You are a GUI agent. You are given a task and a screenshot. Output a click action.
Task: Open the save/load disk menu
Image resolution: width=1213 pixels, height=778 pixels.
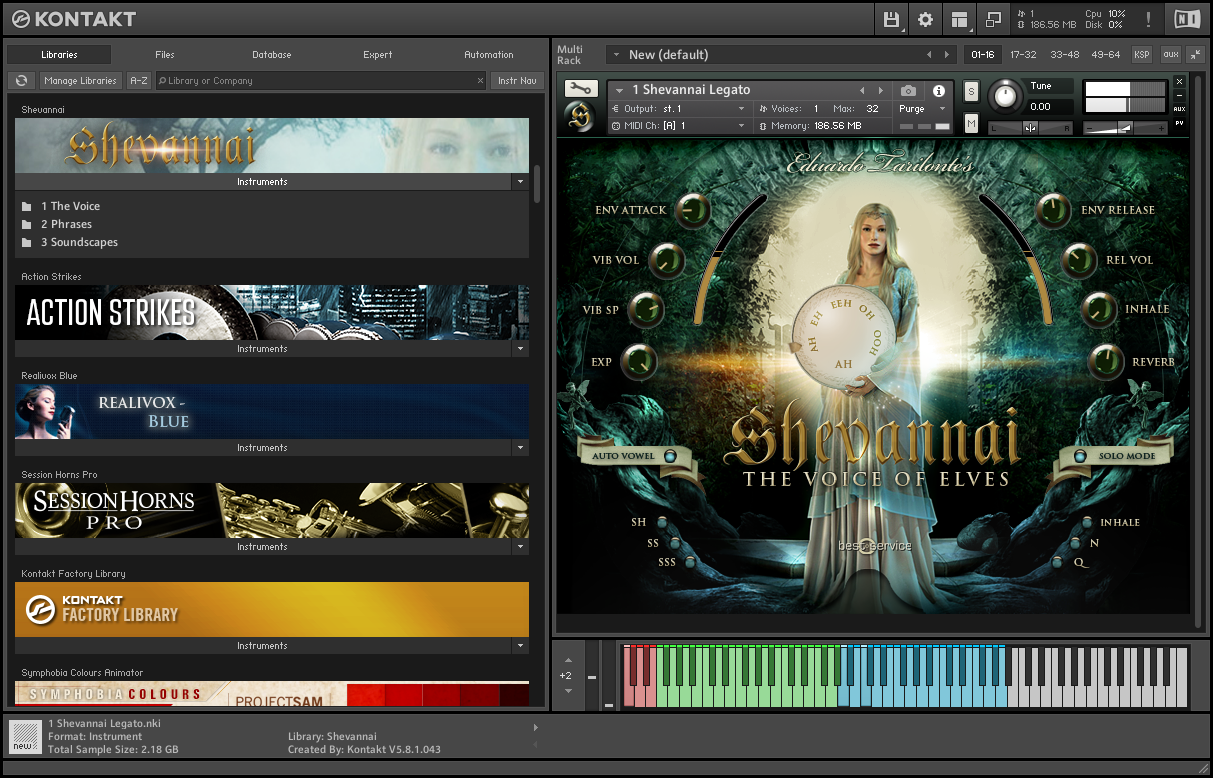(892, 19)
